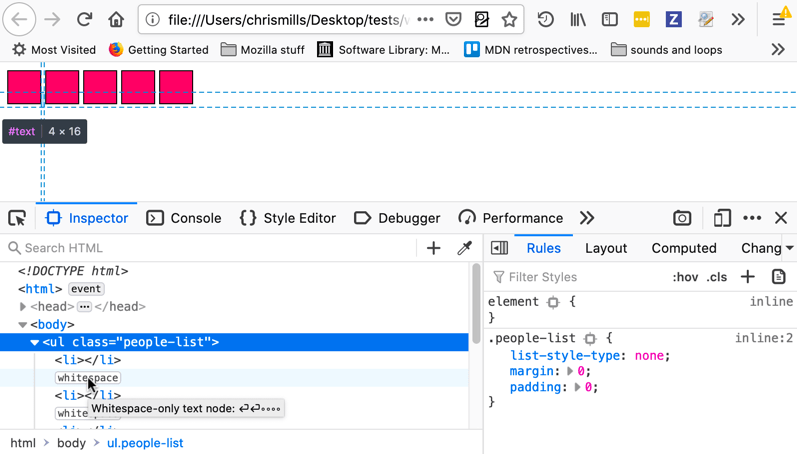
Task: Click ul.people-list in breadcrumb
Action: coord(145,443)
